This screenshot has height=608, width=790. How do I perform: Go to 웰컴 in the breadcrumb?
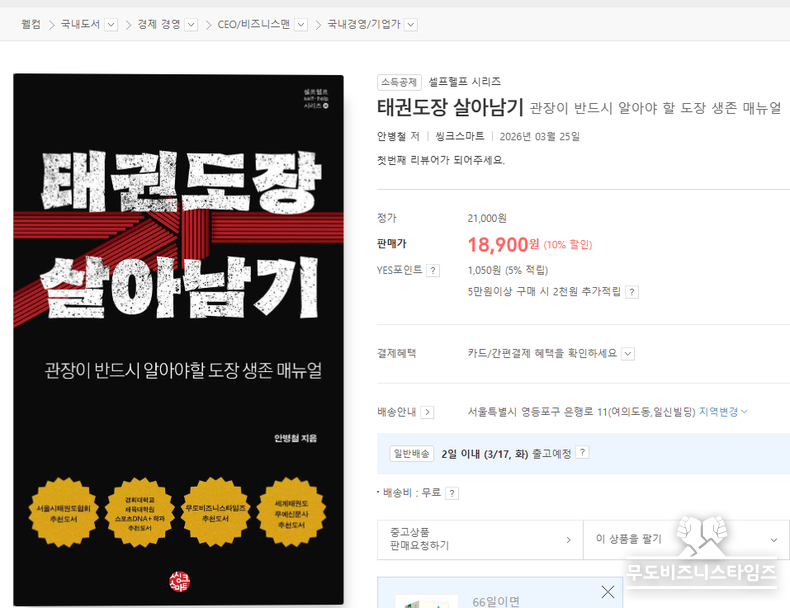pyautogui.click(x=33, y=24)
